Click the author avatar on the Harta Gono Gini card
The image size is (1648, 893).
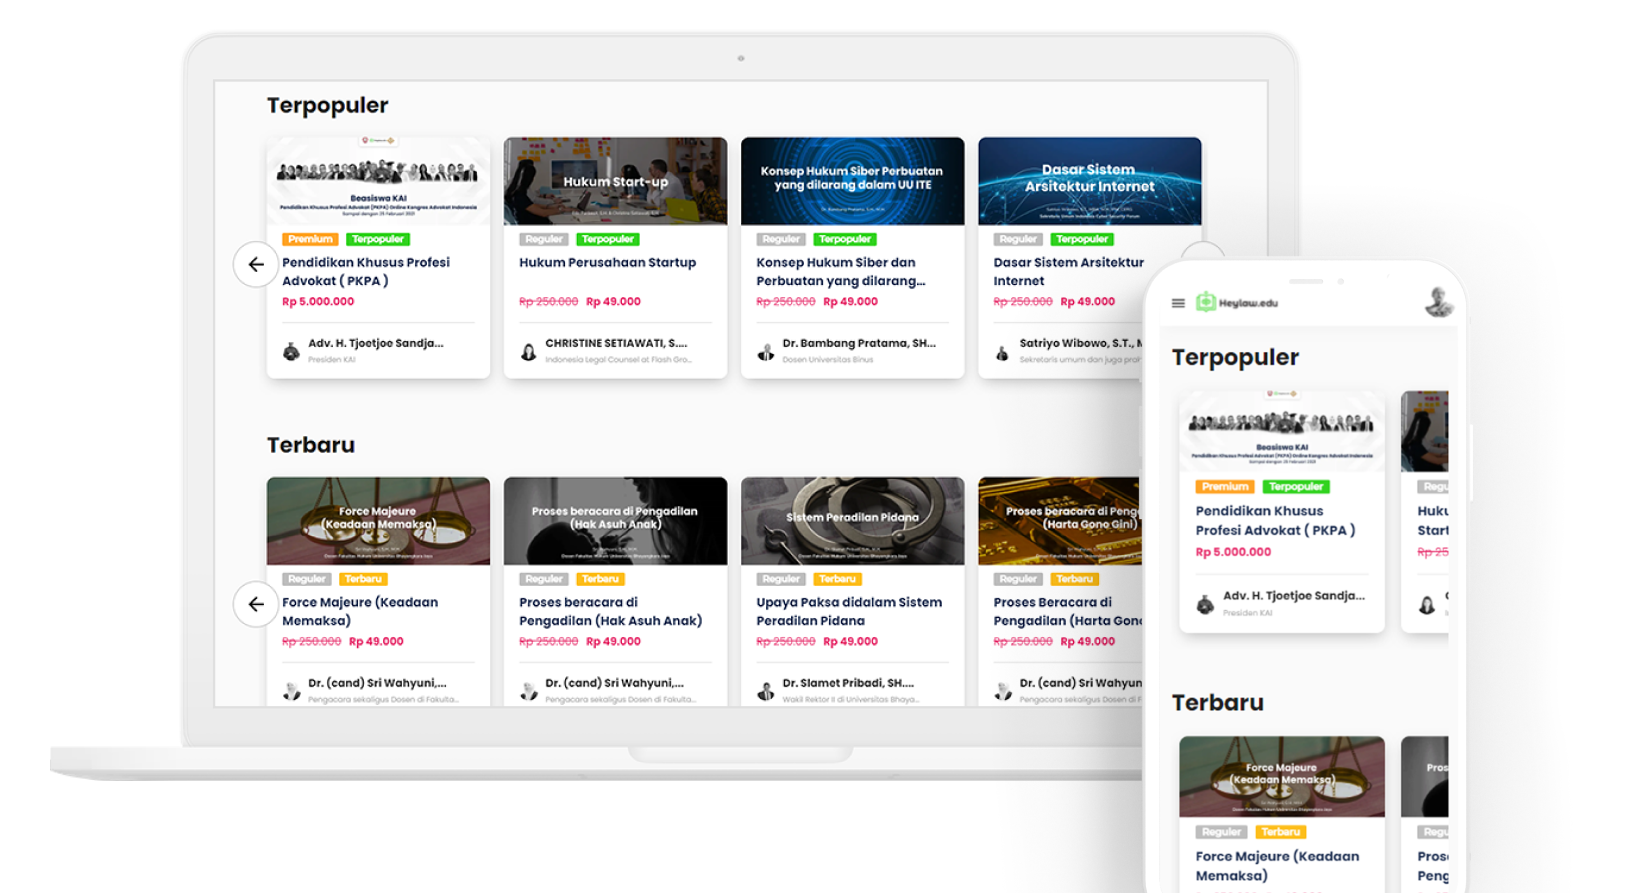[x=1002, y=691]
